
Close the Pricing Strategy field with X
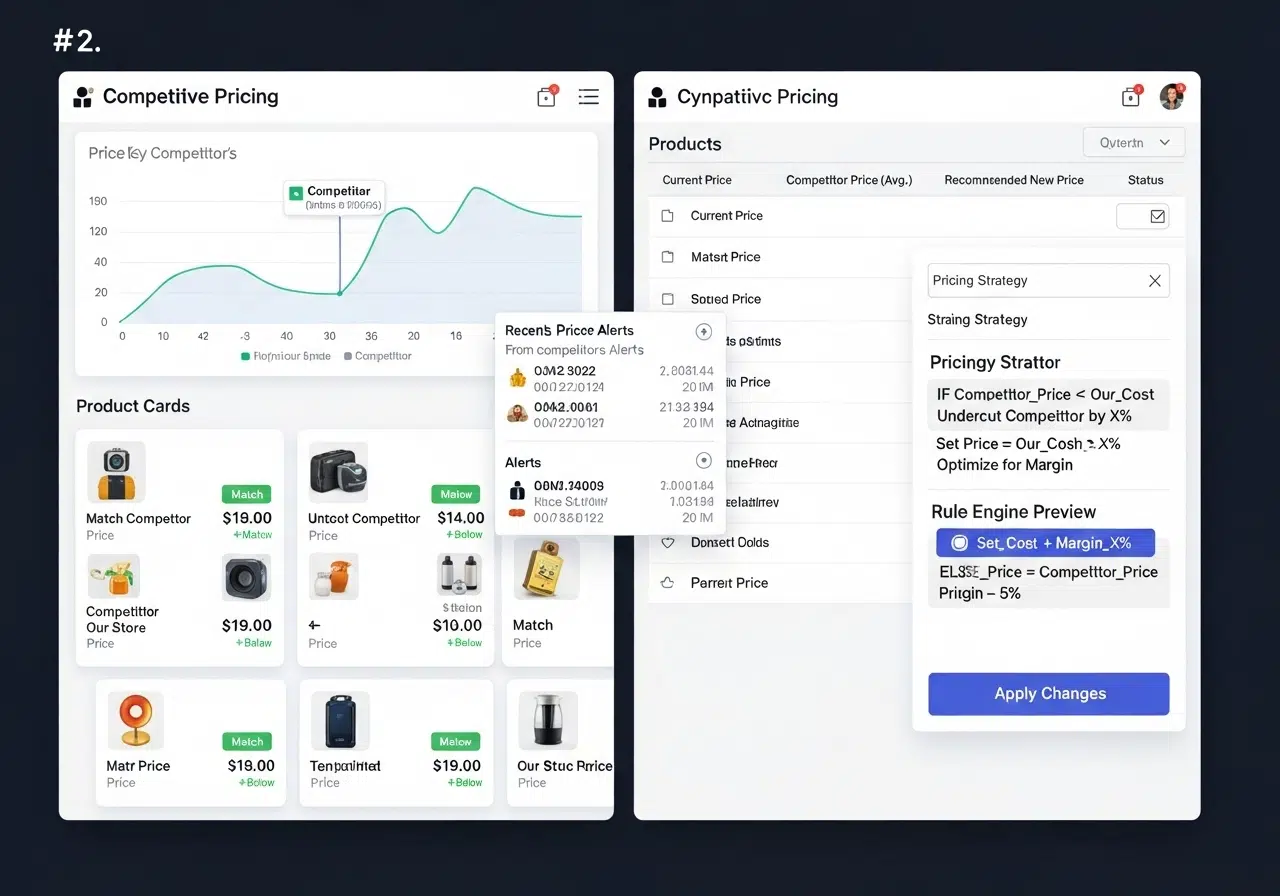[x=1154, y=281]
